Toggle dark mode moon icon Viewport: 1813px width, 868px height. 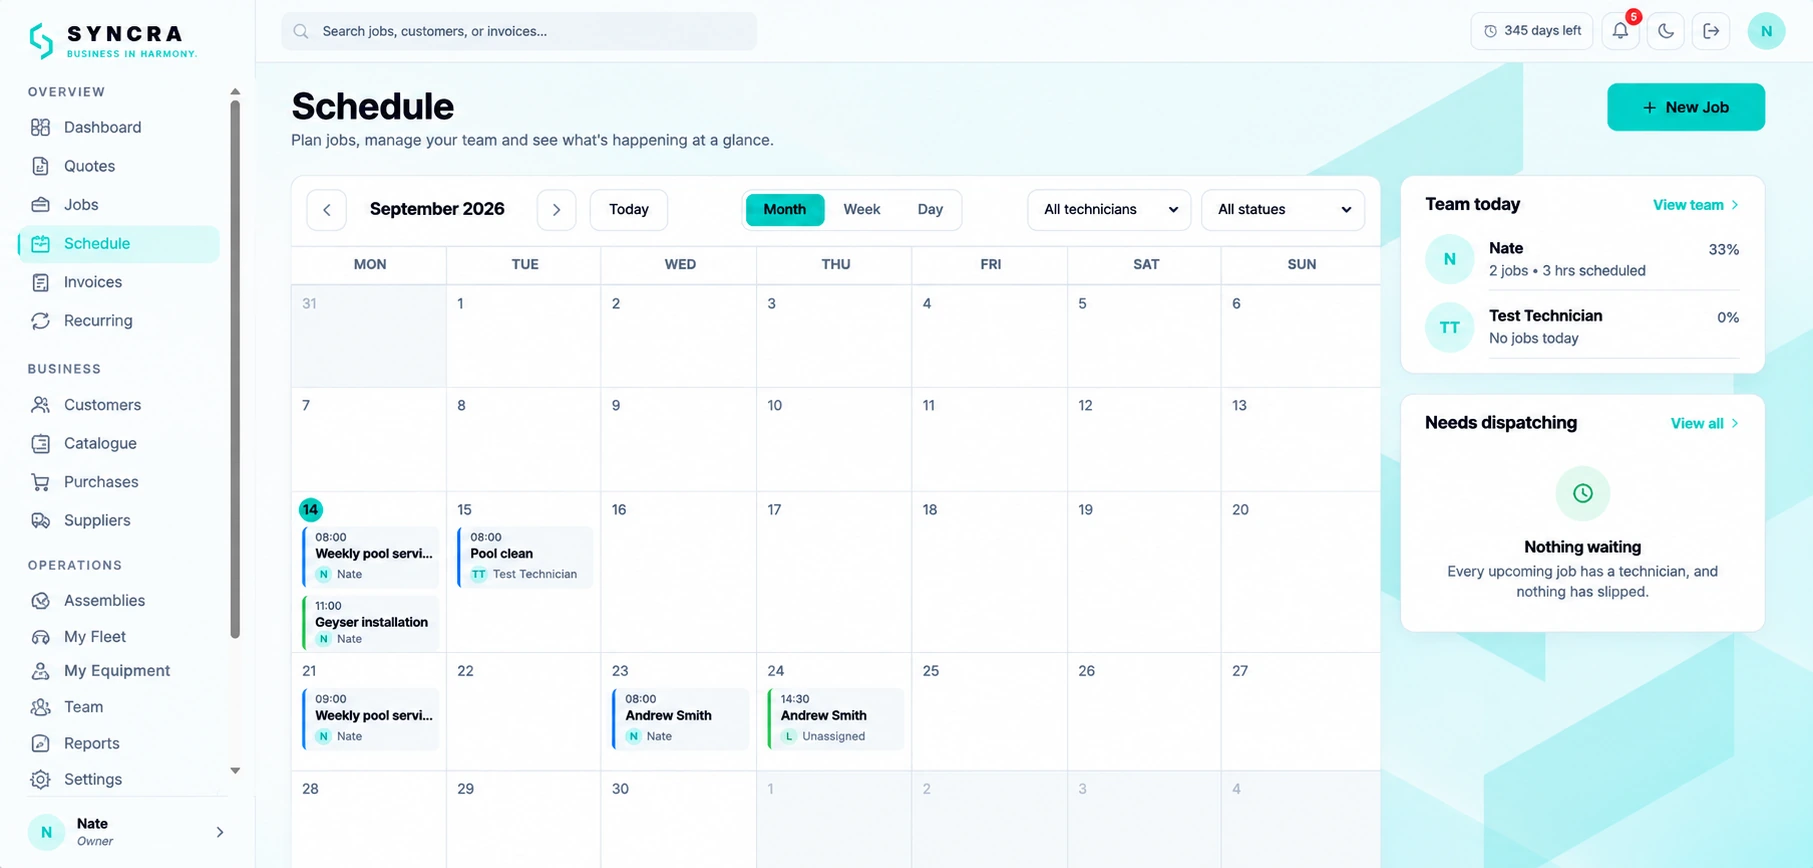1666,31
